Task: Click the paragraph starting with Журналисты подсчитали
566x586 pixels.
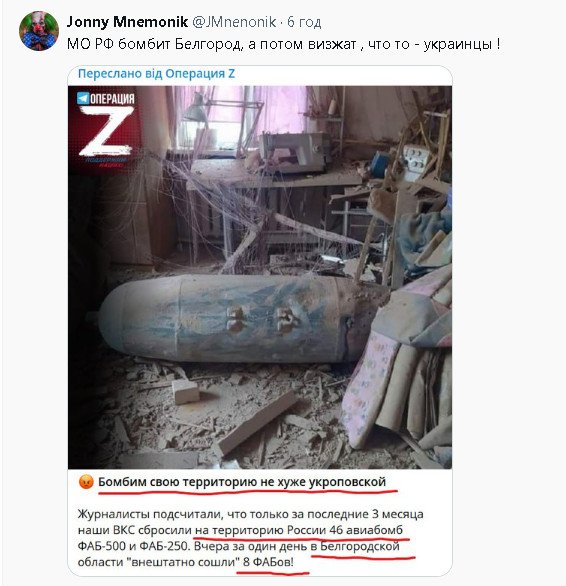Action: click(250, 538)
